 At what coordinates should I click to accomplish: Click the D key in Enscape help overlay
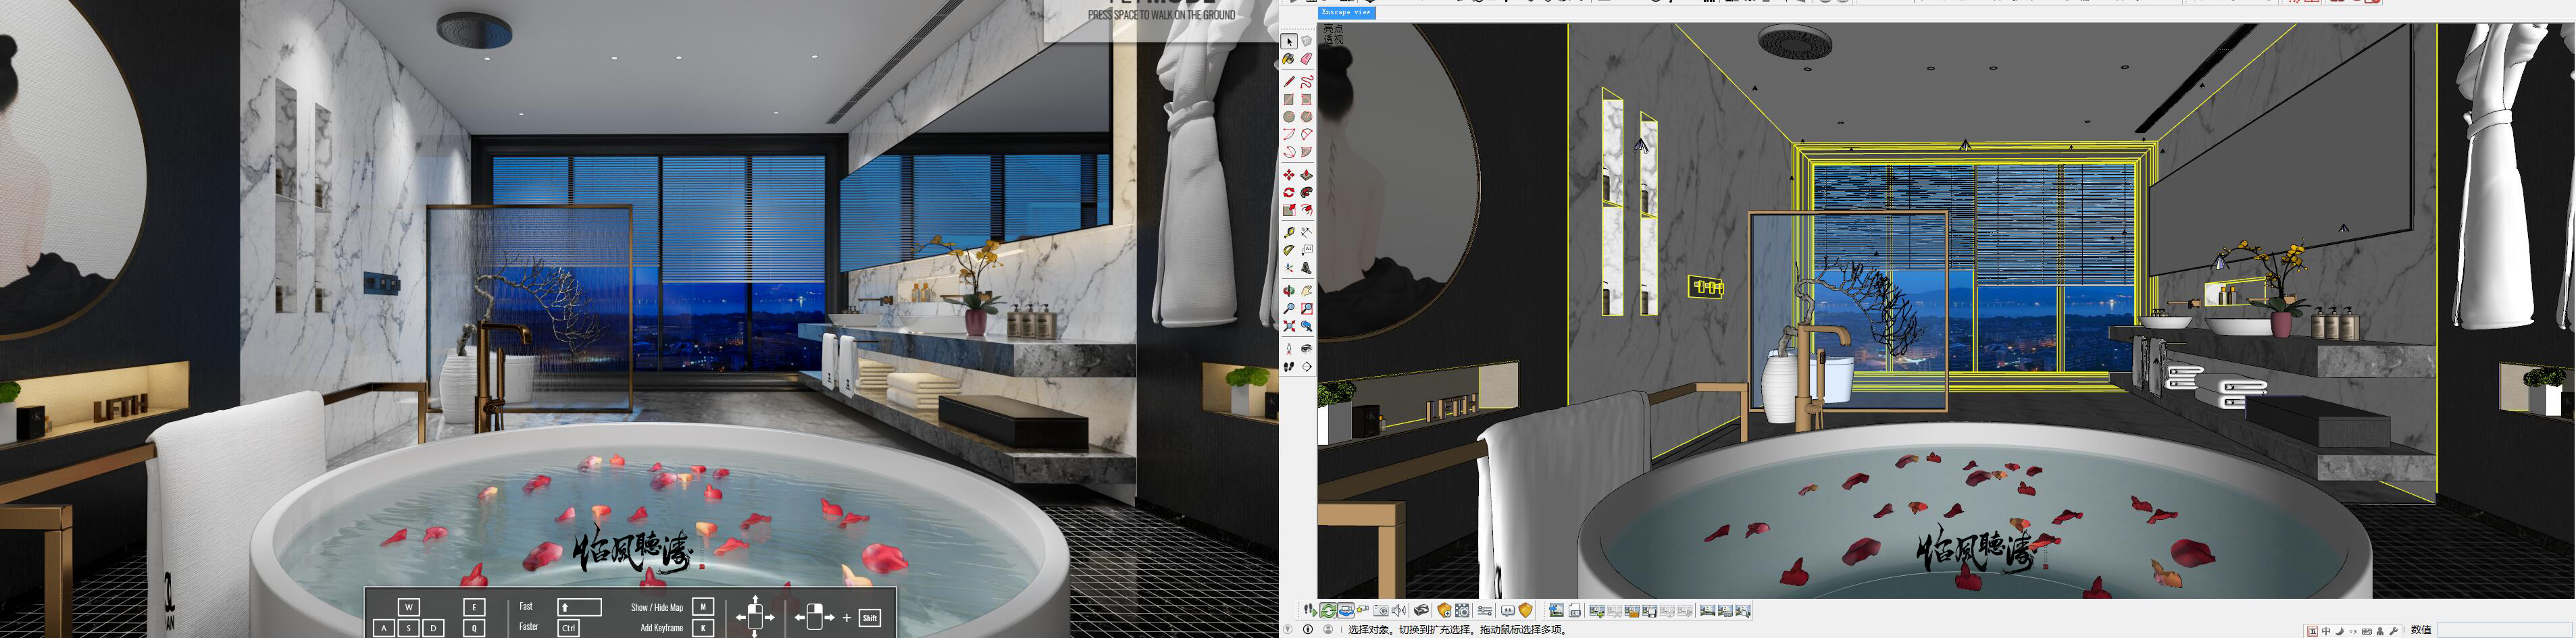click(434, 628)
